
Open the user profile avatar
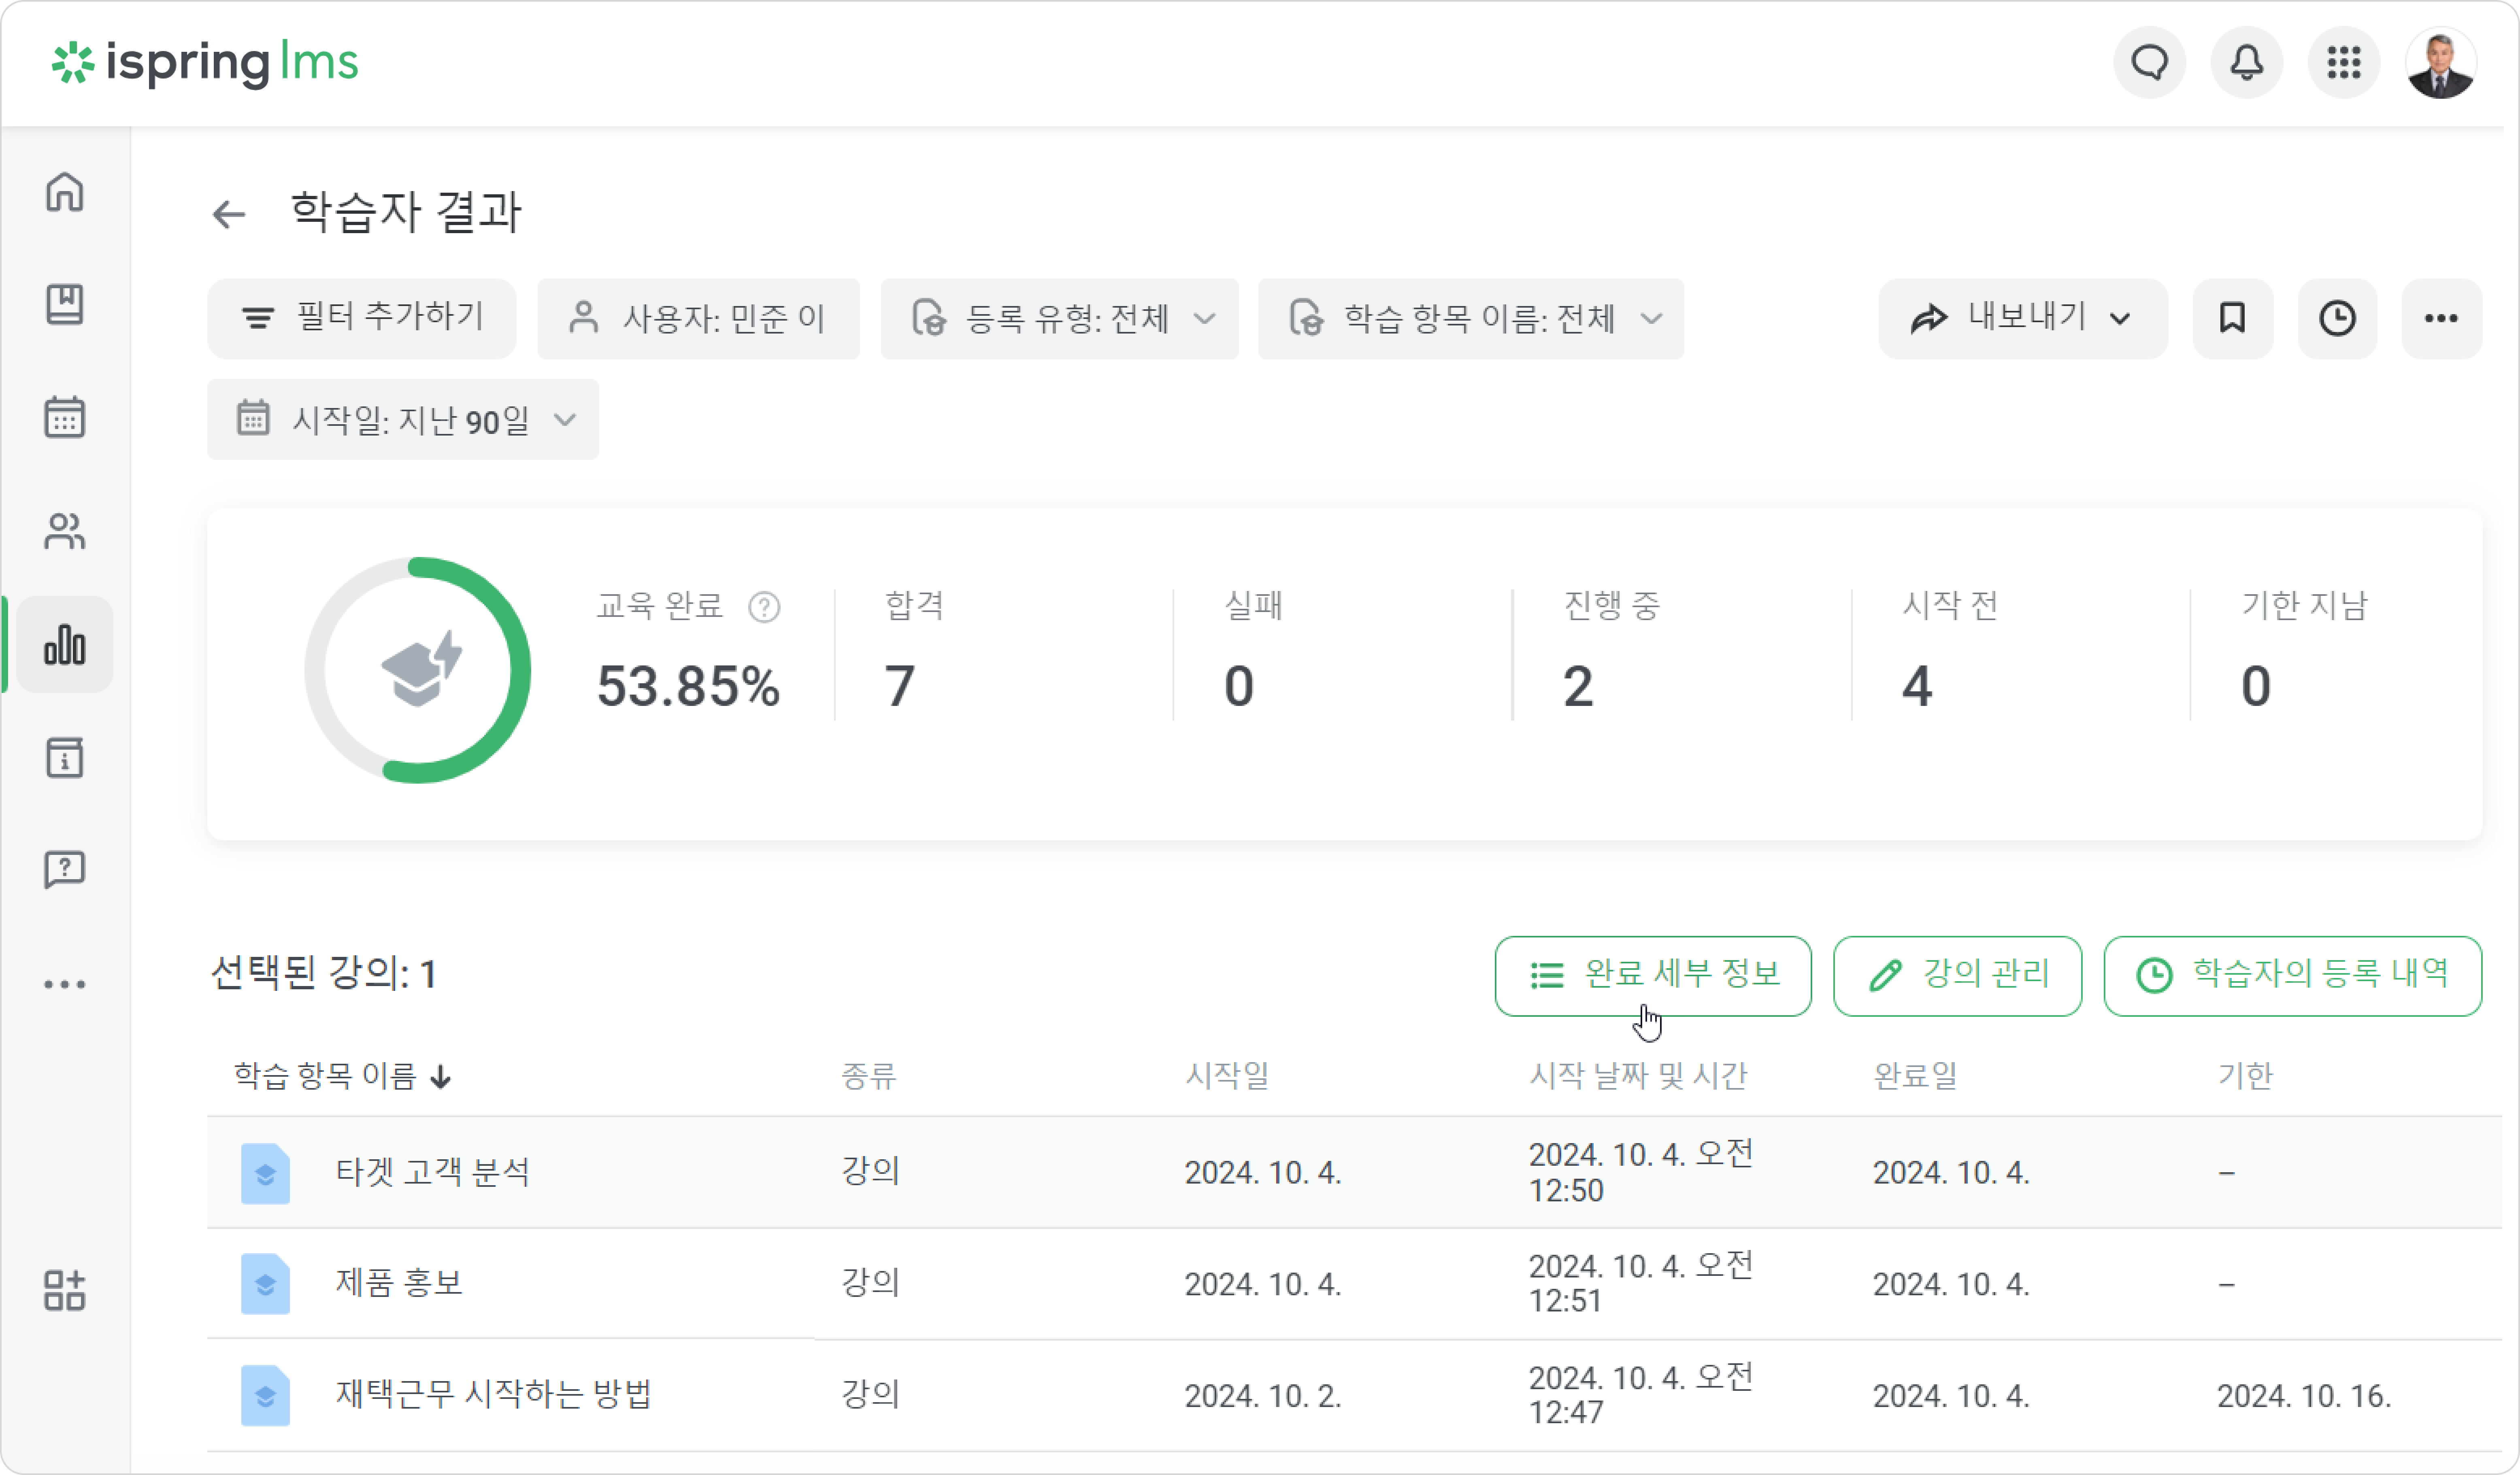(2441, 63)
